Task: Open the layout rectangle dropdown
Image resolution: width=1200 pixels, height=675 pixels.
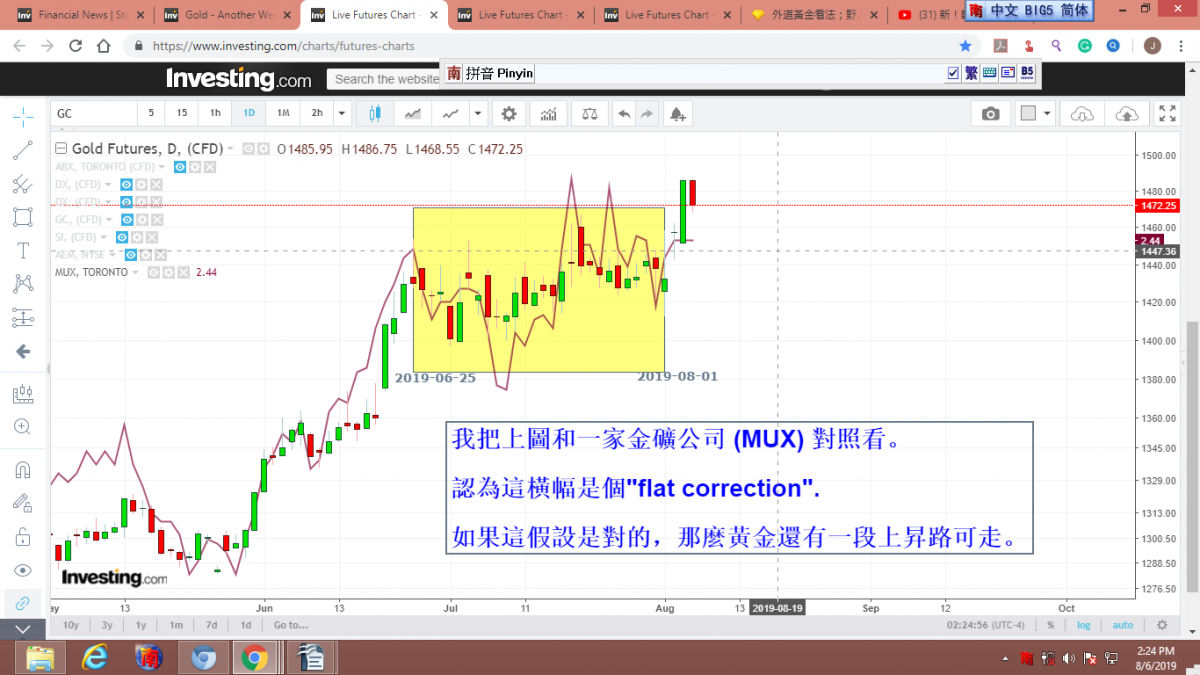Action: [1047, 113]
